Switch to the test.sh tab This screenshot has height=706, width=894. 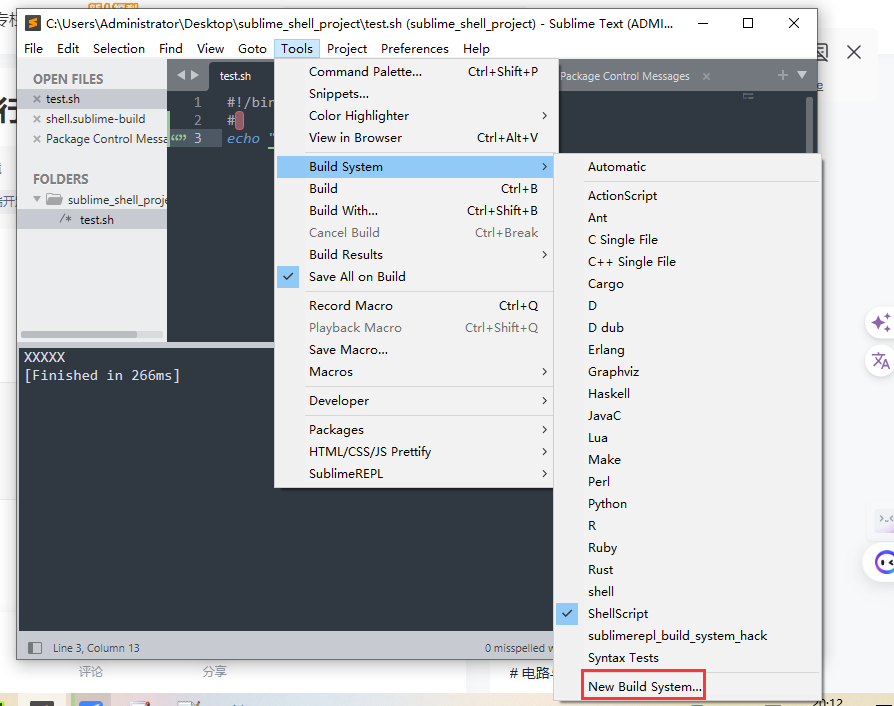click(x=235, y=76)
